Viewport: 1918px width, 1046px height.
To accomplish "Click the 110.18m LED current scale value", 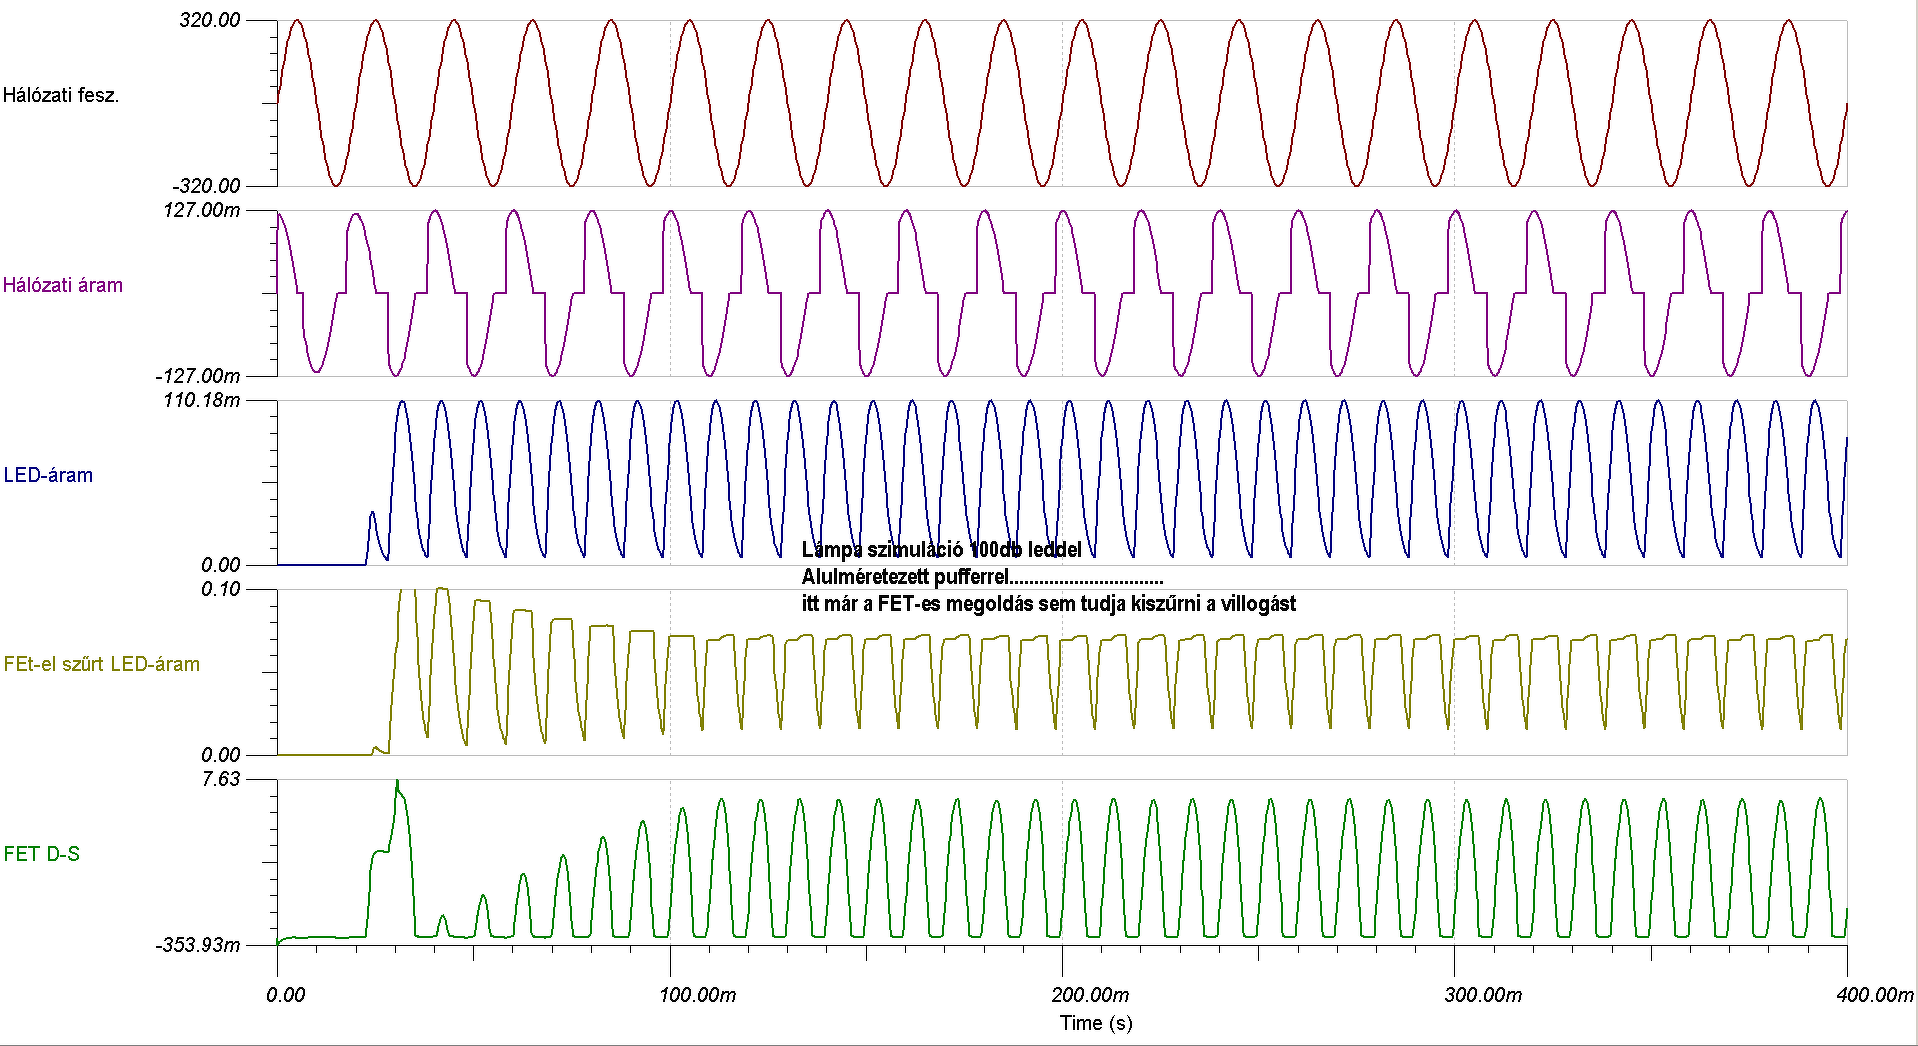I will (202, 400).
